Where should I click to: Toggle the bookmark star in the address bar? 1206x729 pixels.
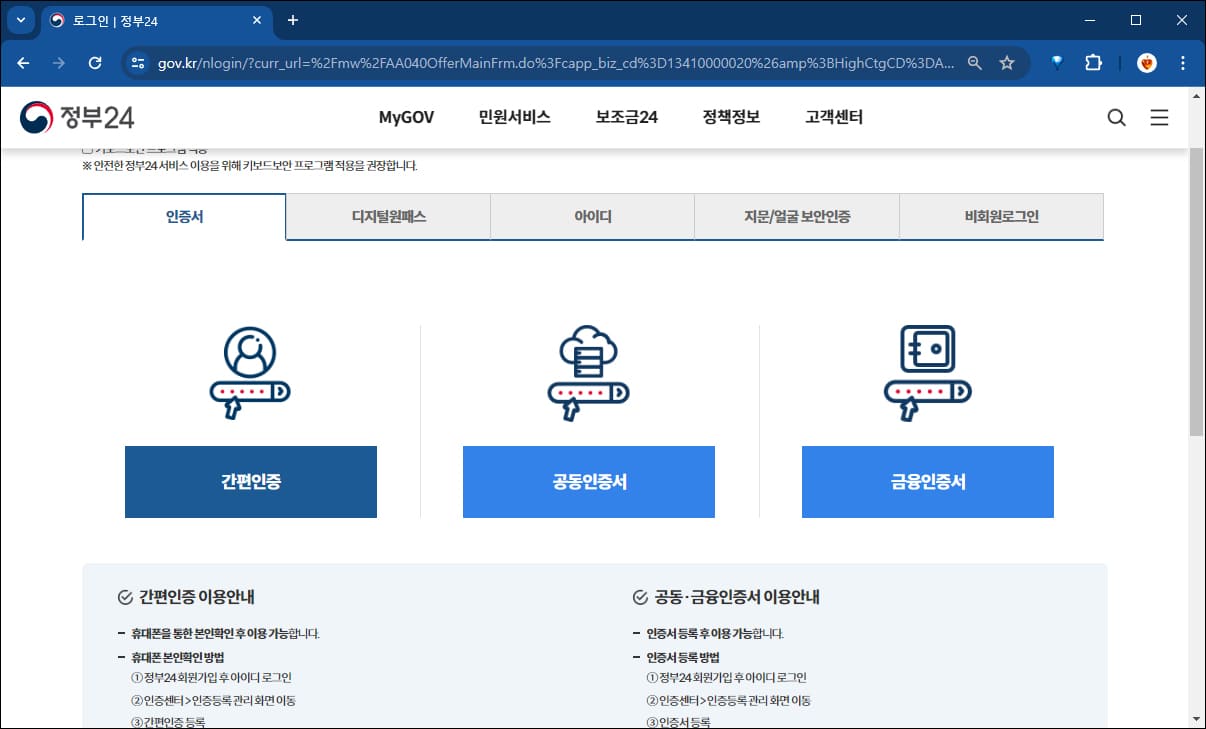[x=1008, y=62]
